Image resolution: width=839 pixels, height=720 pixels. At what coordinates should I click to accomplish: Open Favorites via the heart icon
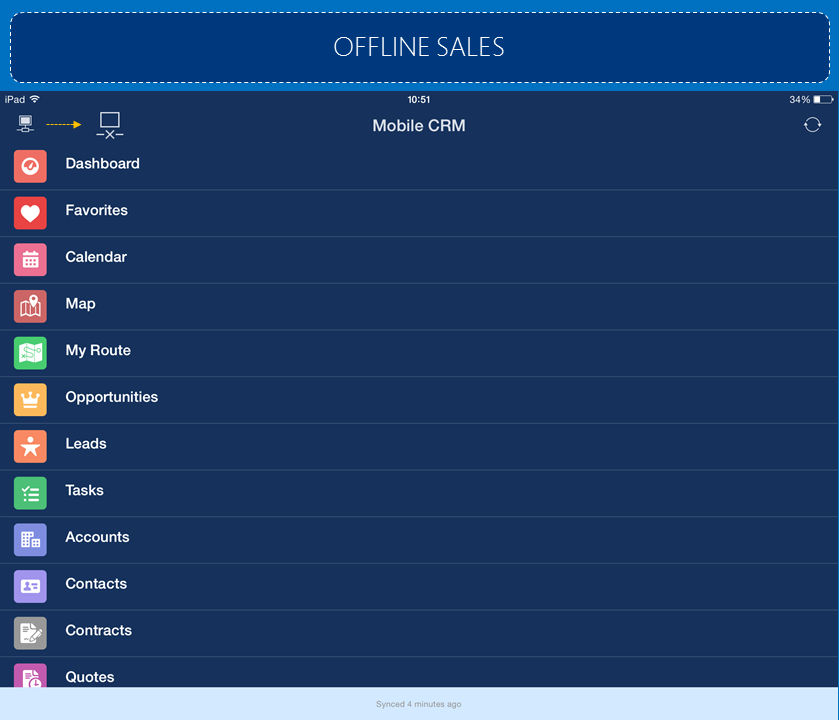30,213
